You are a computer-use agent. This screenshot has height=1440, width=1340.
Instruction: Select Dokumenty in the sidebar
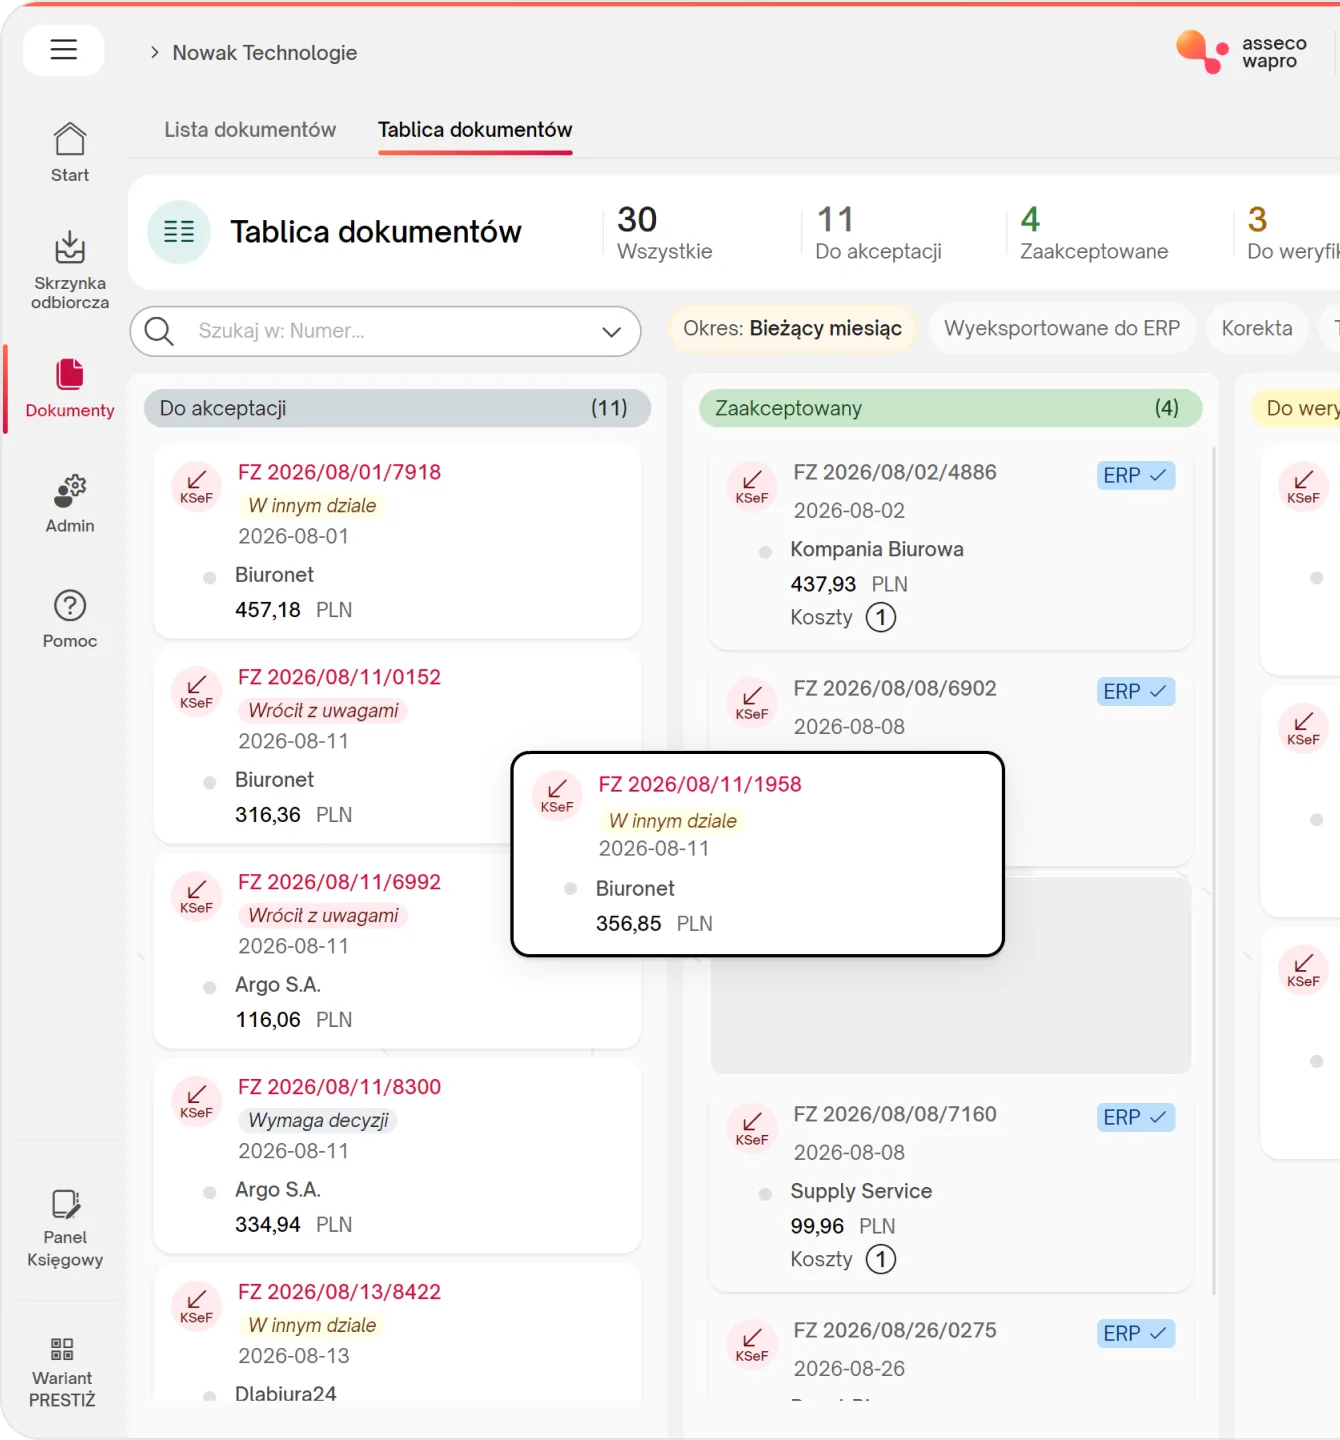tap(70, 389)
